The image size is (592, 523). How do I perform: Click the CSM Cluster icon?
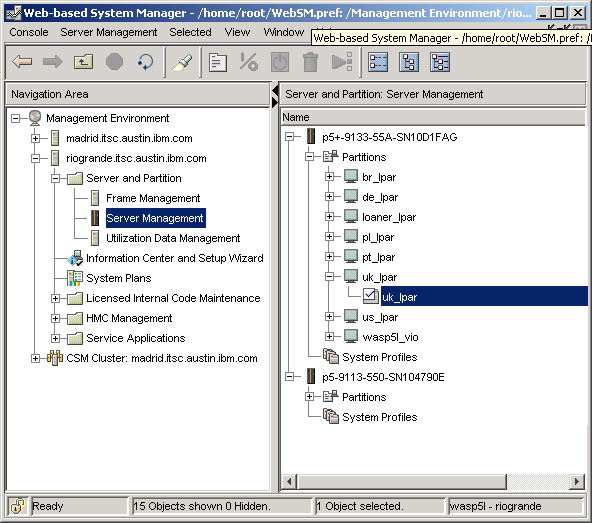click(55, 358)
